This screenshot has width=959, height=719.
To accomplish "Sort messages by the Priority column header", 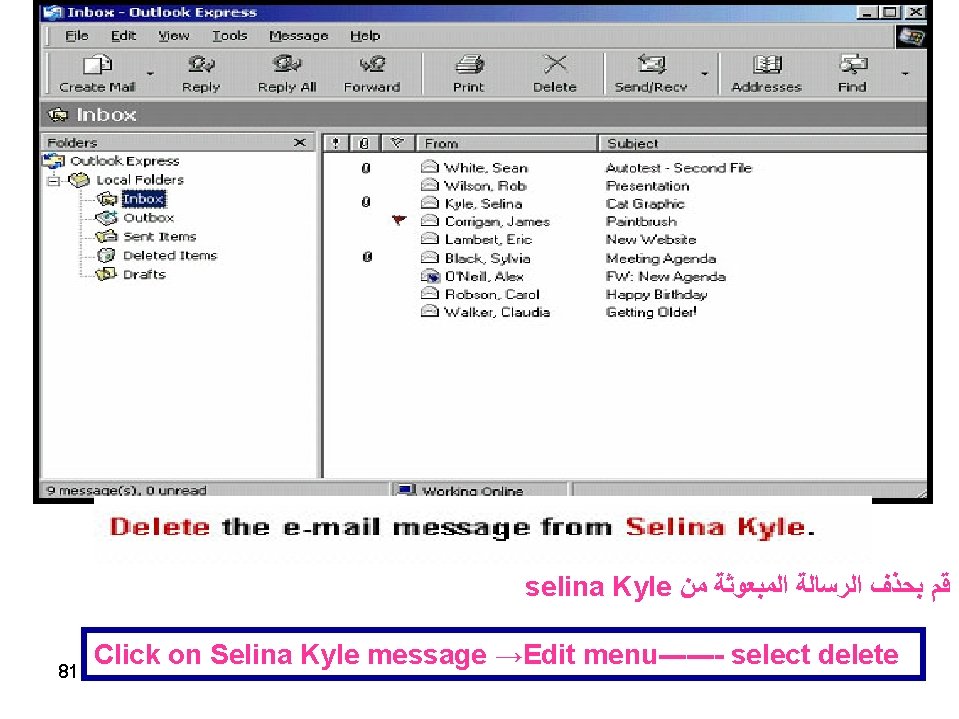I will coord(335,144).
